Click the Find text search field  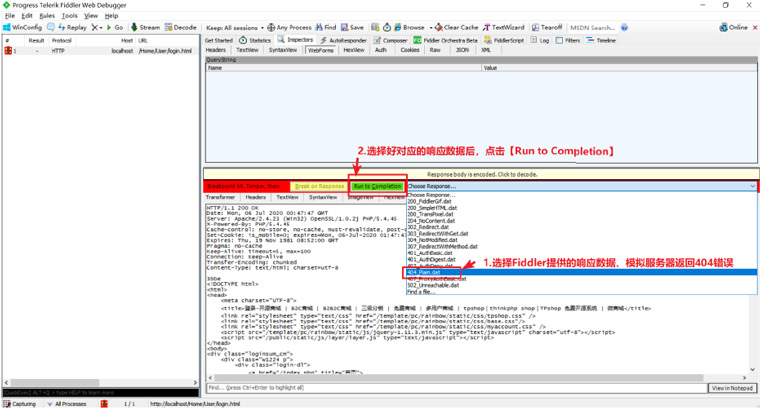(457, 388)
